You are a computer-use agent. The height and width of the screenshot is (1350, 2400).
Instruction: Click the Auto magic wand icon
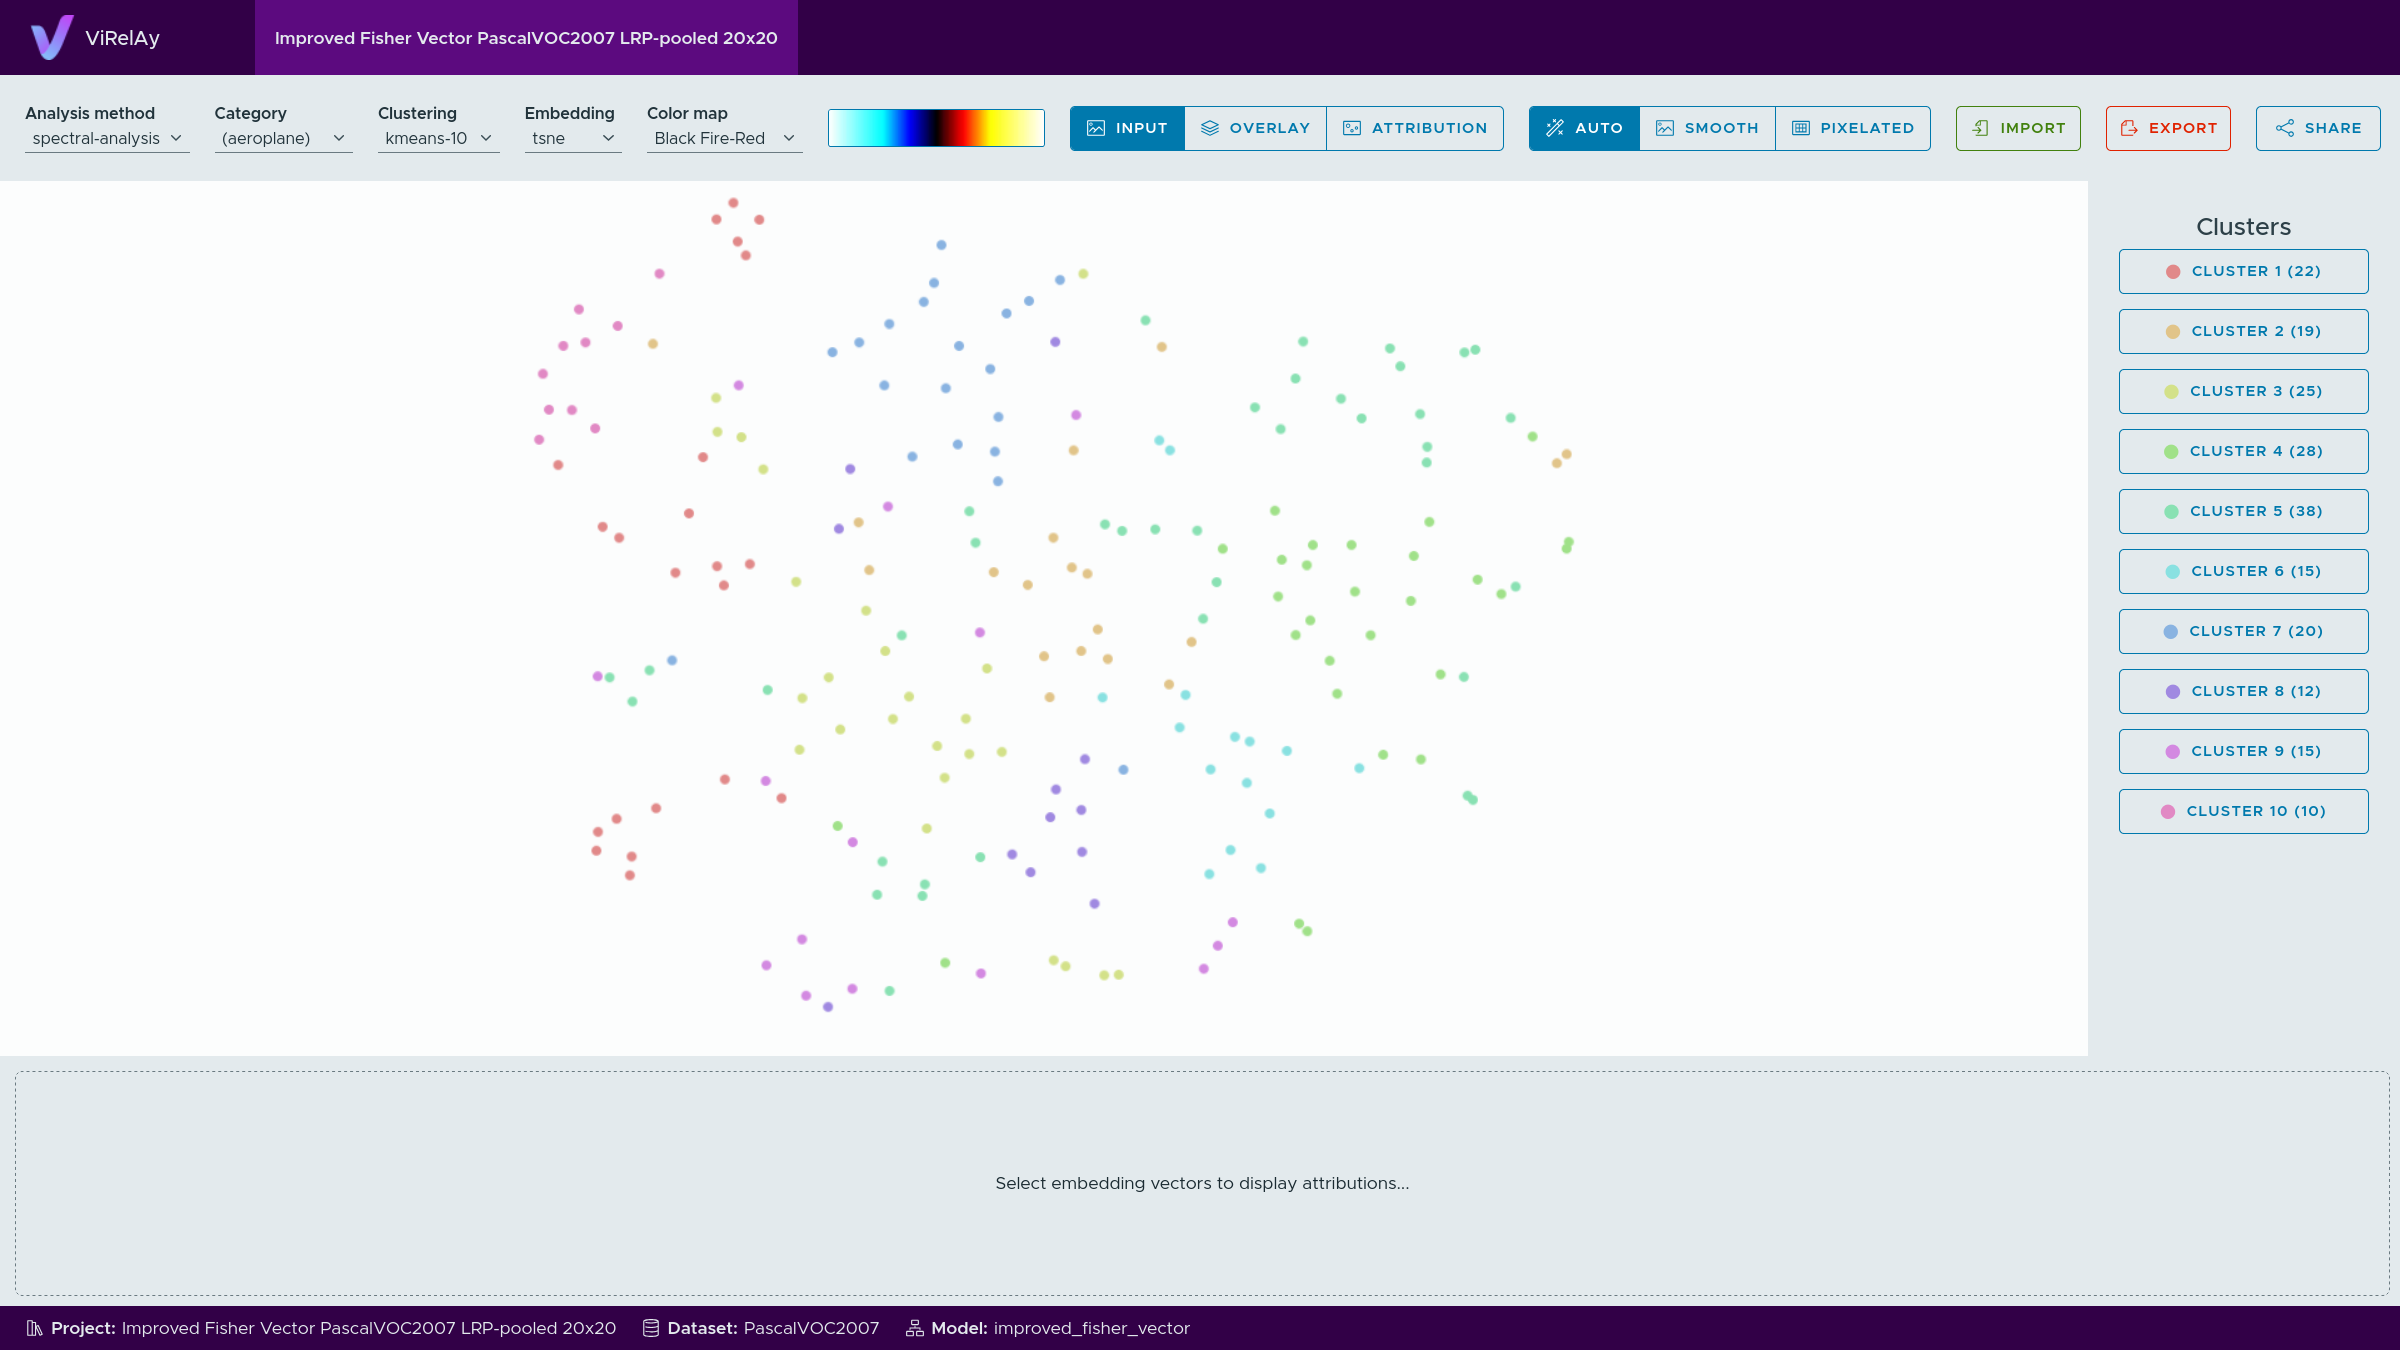(1555, 128)
